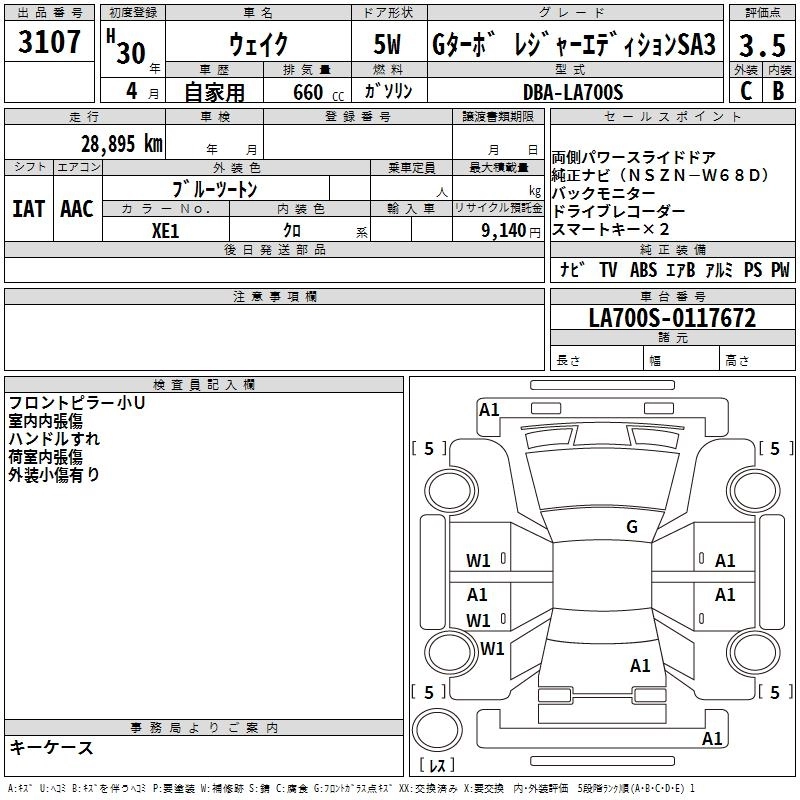Select the 注意事項欄 header
Image resolution: width=800 pixels, height=800 pixels.
tap(274, 296)
